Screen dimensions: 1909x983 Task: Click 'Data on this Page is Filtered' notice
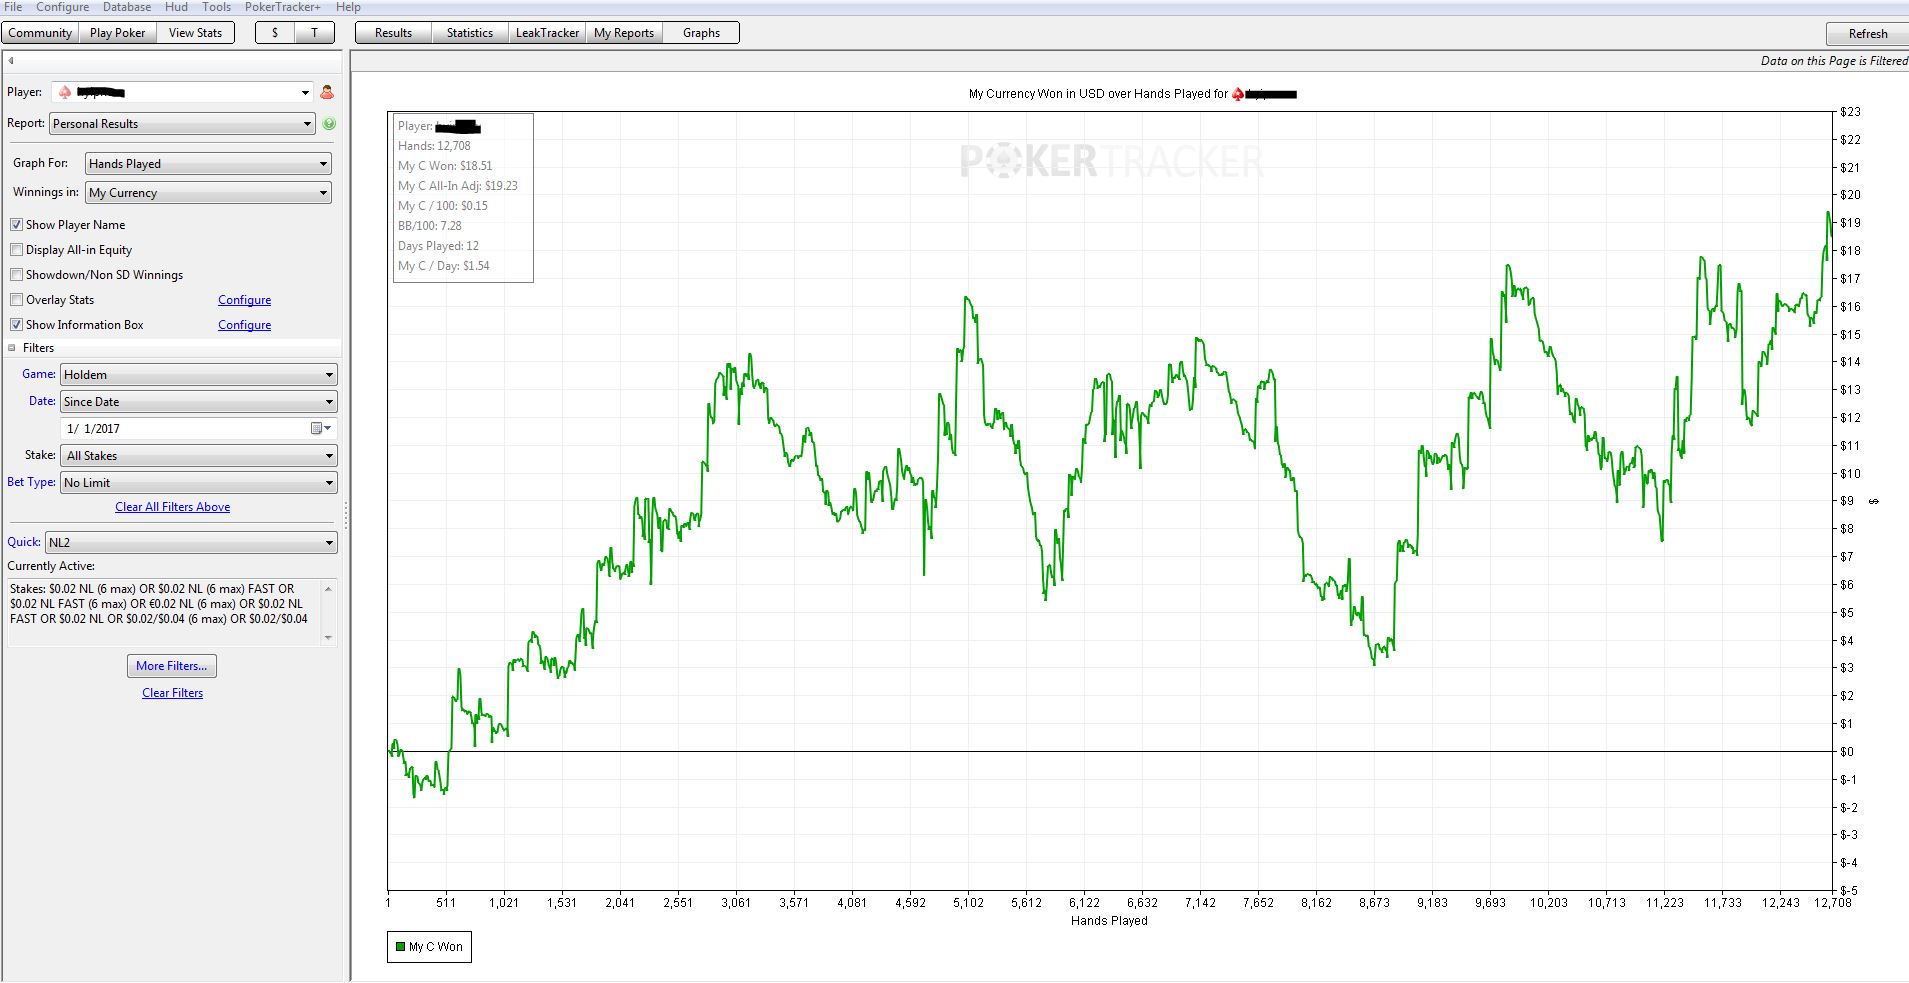tap(1834, 61)
